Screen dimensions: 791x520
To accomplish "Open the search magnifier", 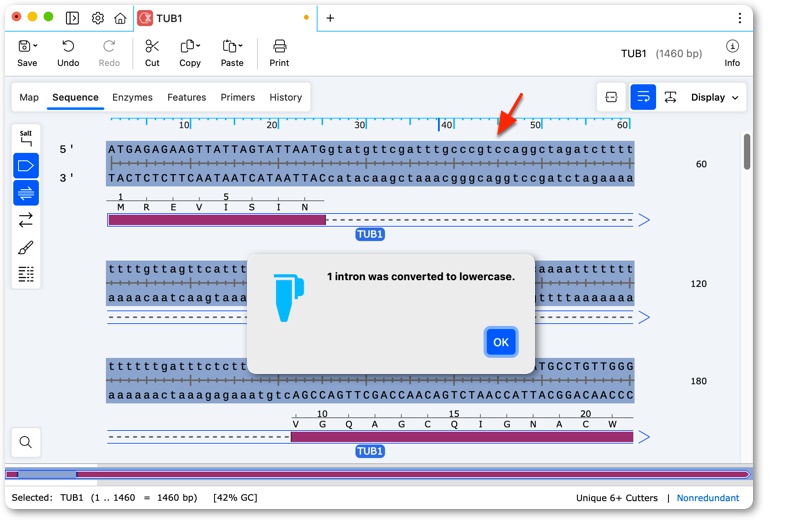I will click(26, 442).
